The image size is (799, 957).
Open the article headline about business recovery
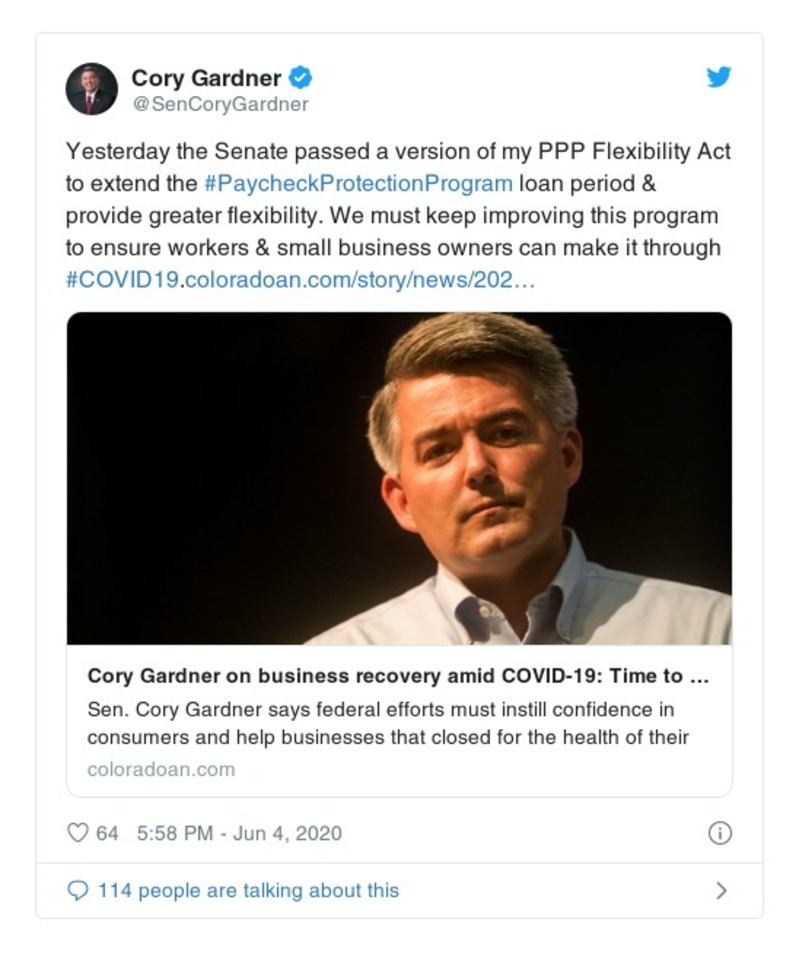click(398, 676)
